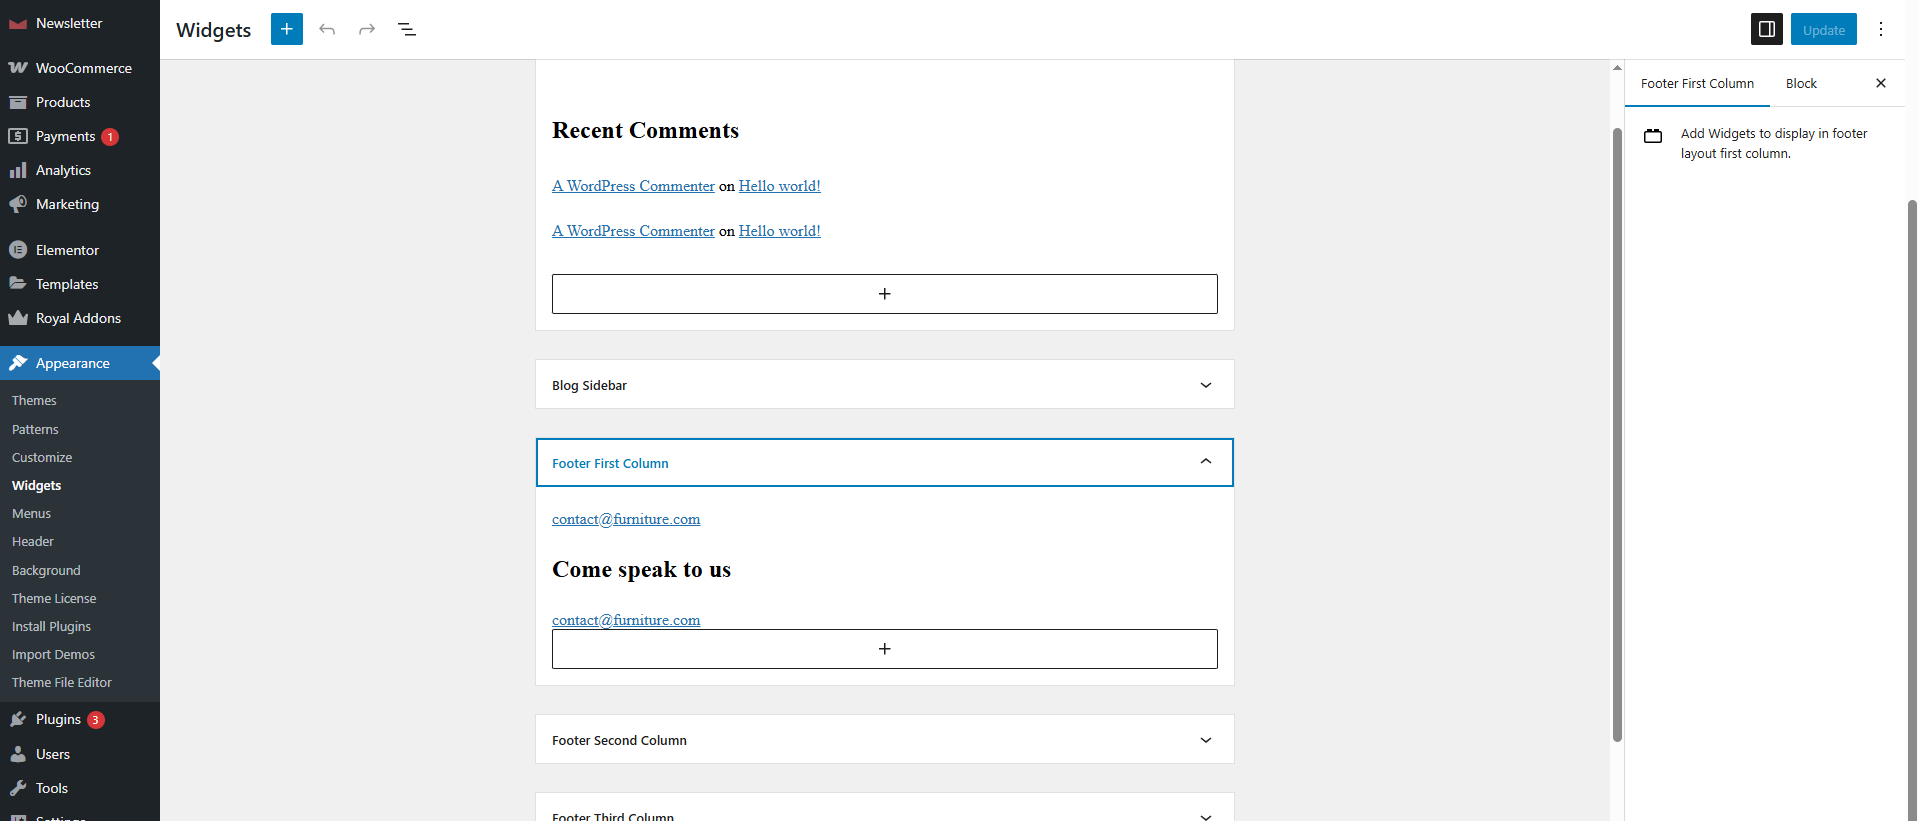Expand the Footer Second Column area
The image size is (1919, 821).
(x=1205, y=740)
